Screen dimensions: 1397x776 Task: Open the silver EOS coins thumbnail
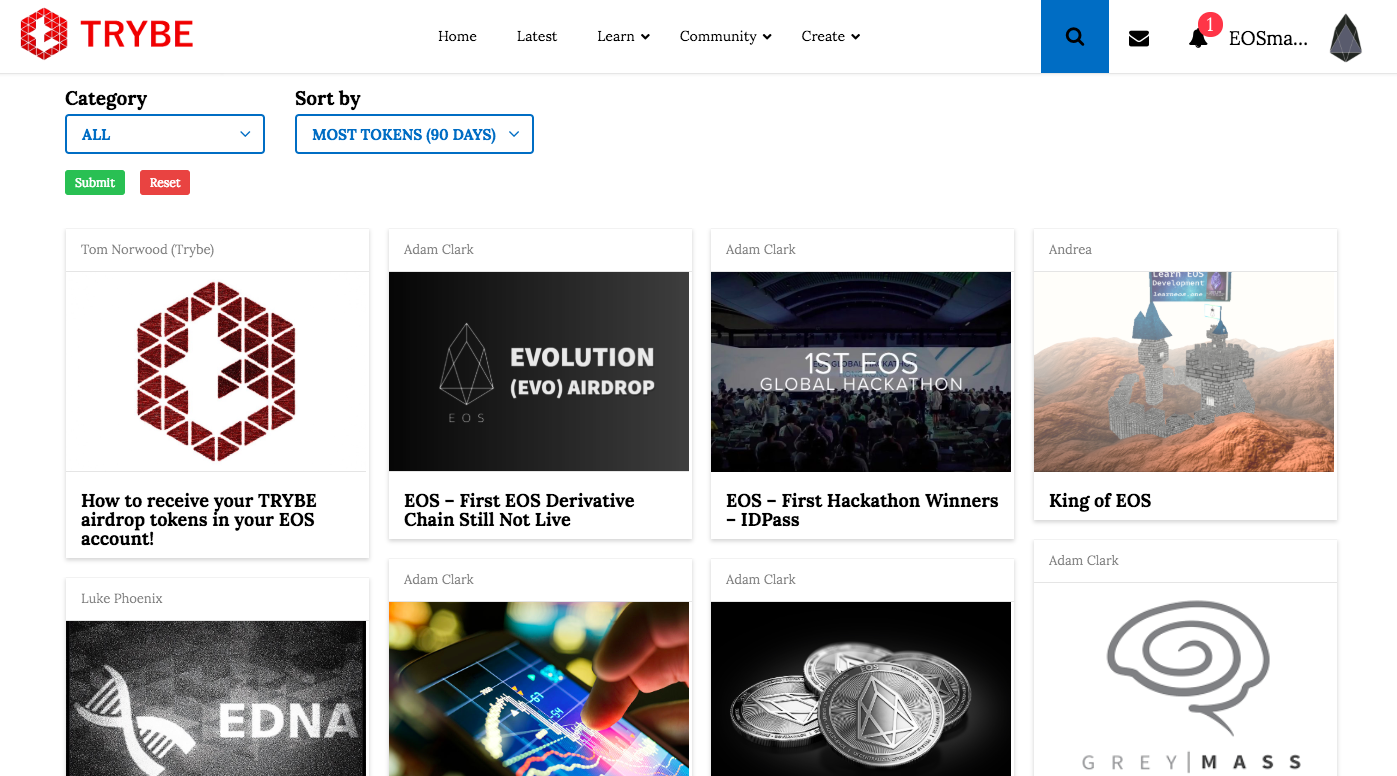[861, 688]
